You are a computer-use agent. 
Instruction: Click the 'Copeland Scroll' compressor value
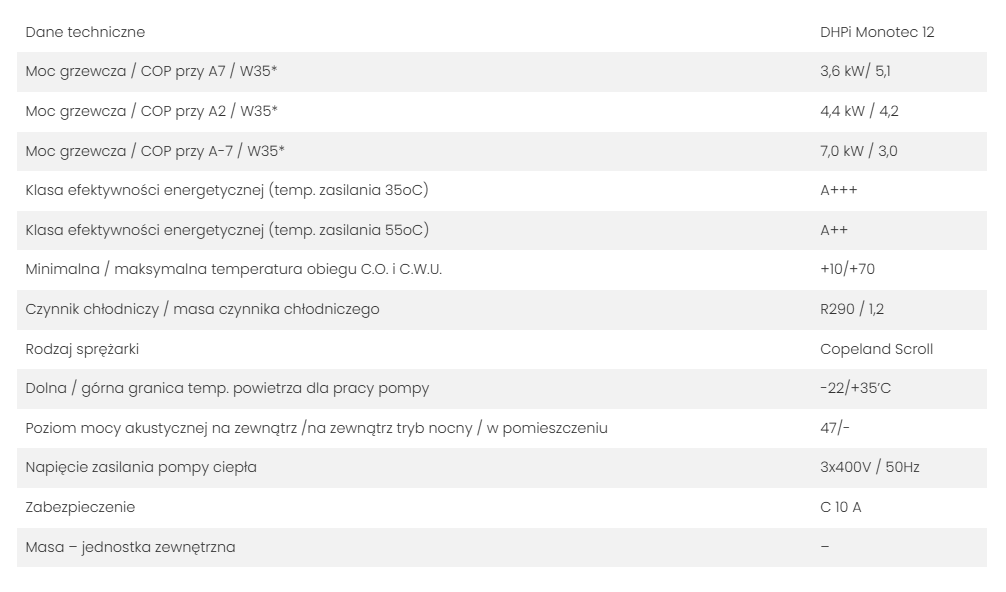coord(876,349)
